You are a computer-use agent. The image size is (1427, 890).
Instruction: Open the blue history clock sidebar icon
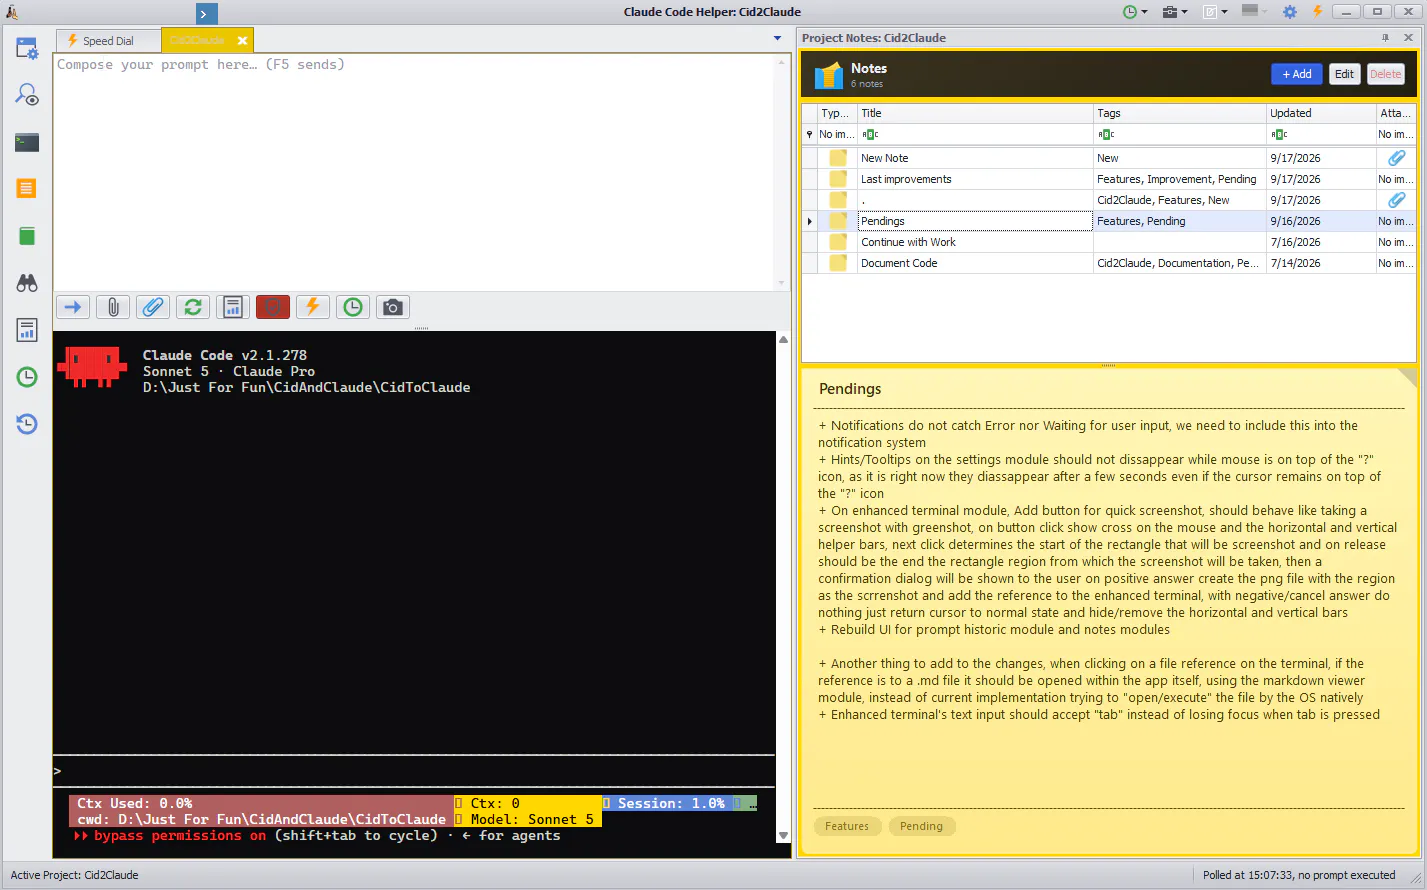(27, 424)
